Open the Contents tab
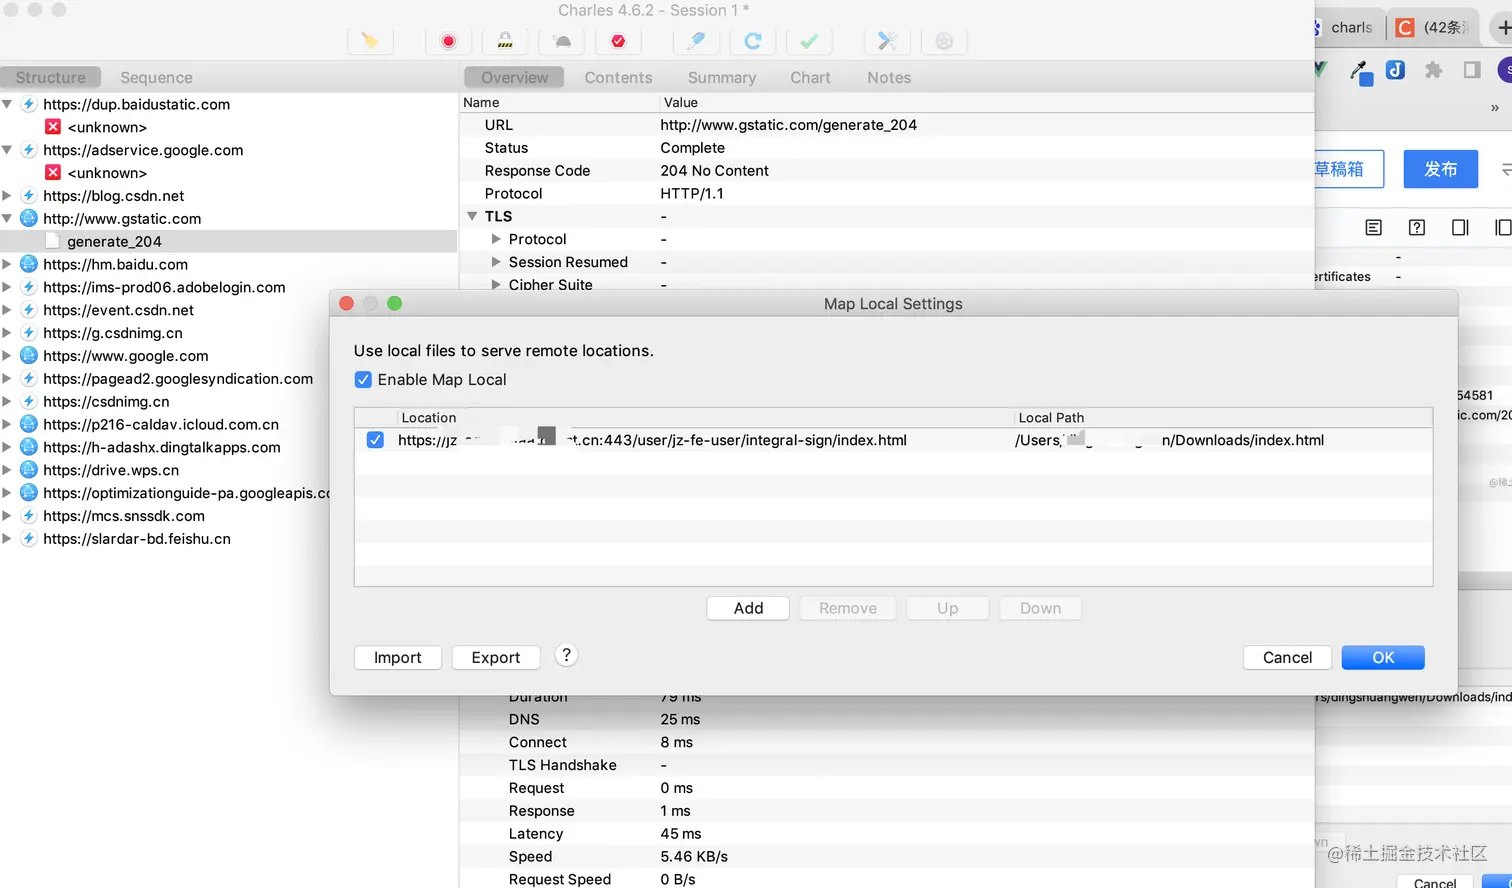This screenshot has width=1512, height=888. coord(618,77)
